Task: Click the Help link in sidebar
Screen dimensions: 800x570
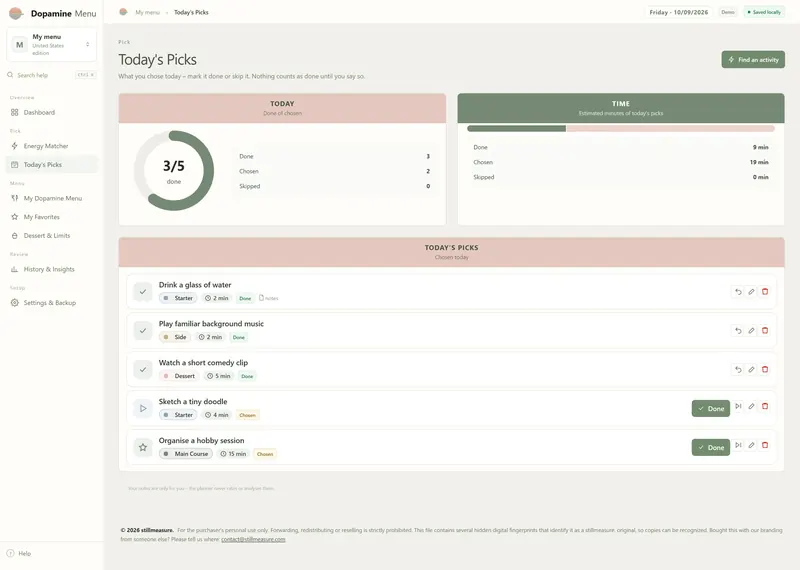Action: [24, 553]
